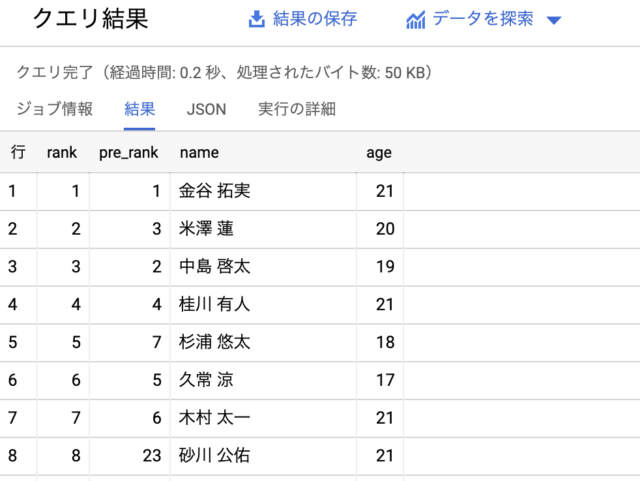Select the 結果 tab
This screenshot has height=481, width=640.
click(139, 109)
